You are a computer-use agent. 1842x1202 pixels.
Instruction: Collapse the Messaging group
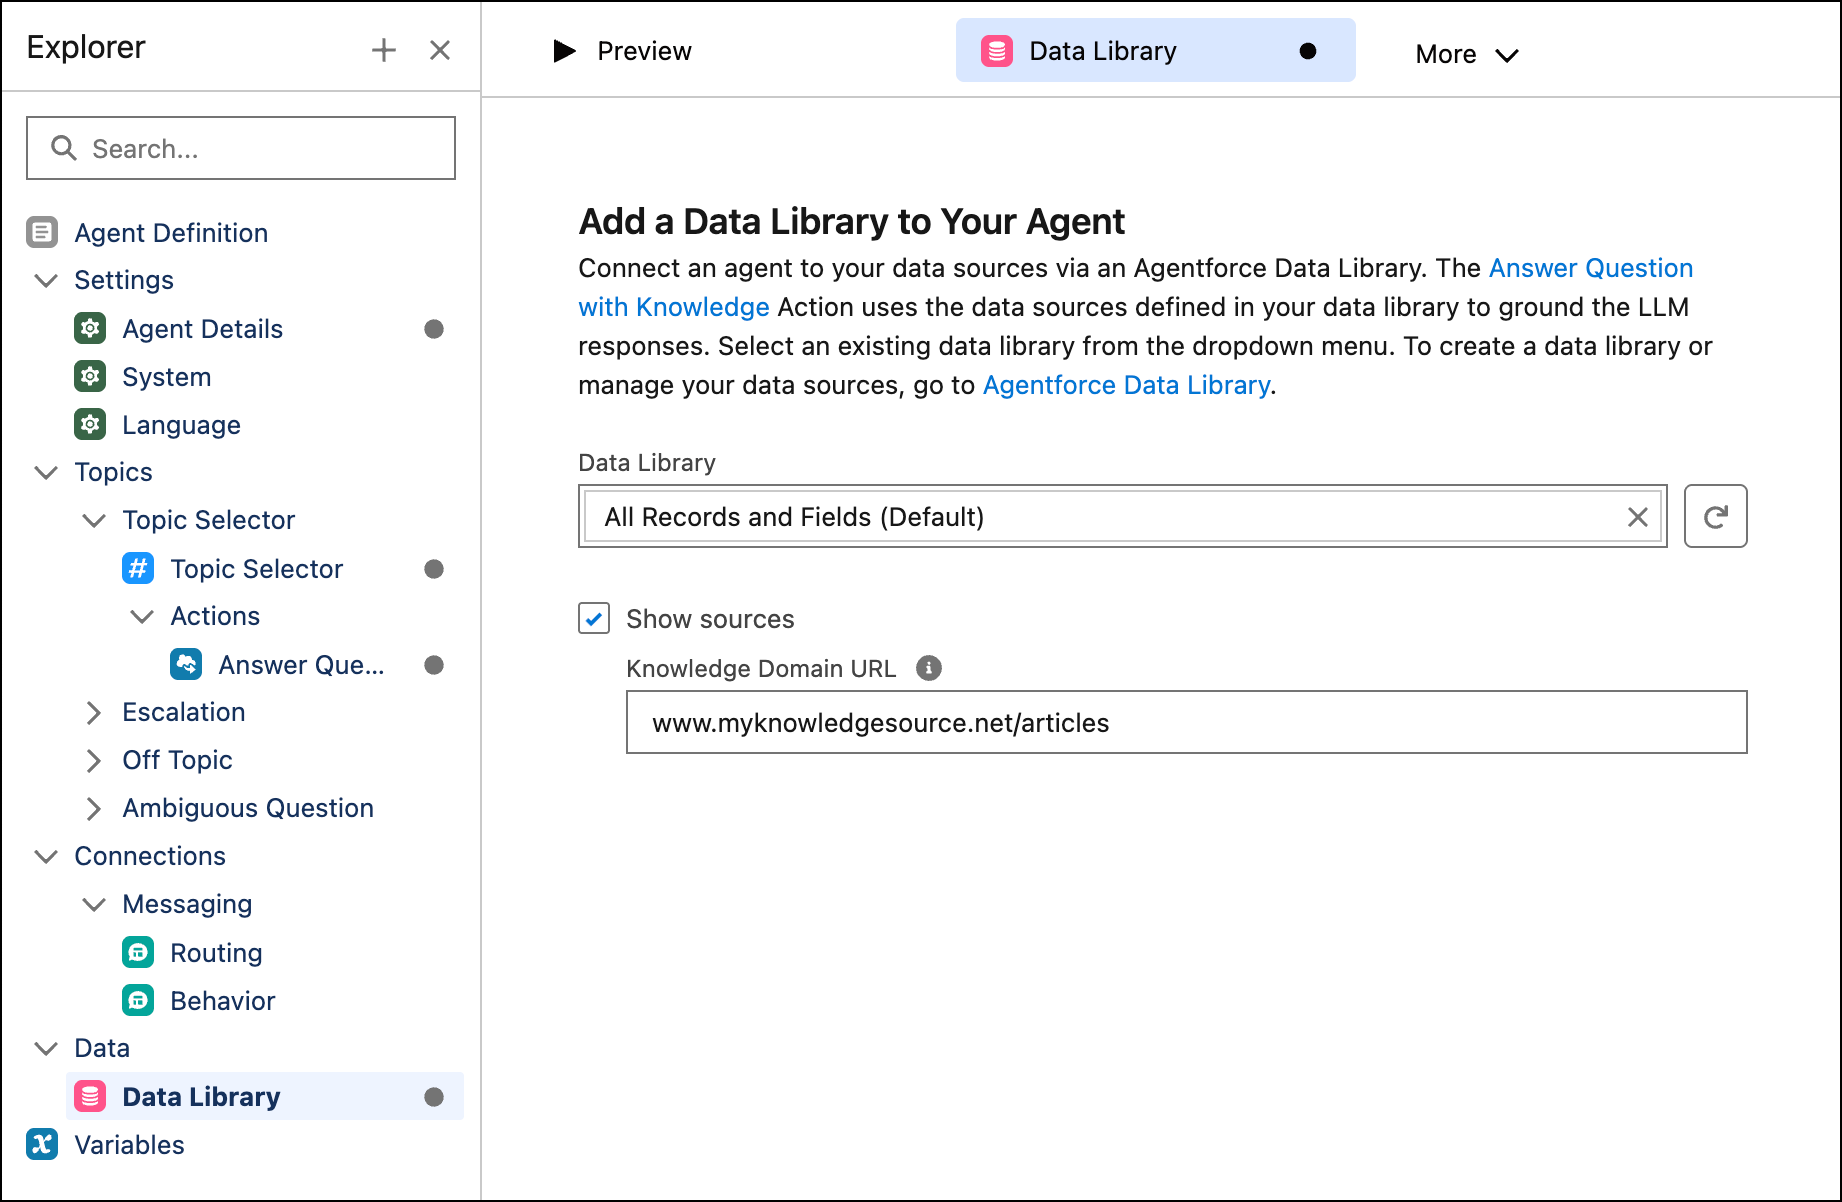click(94, 904)
